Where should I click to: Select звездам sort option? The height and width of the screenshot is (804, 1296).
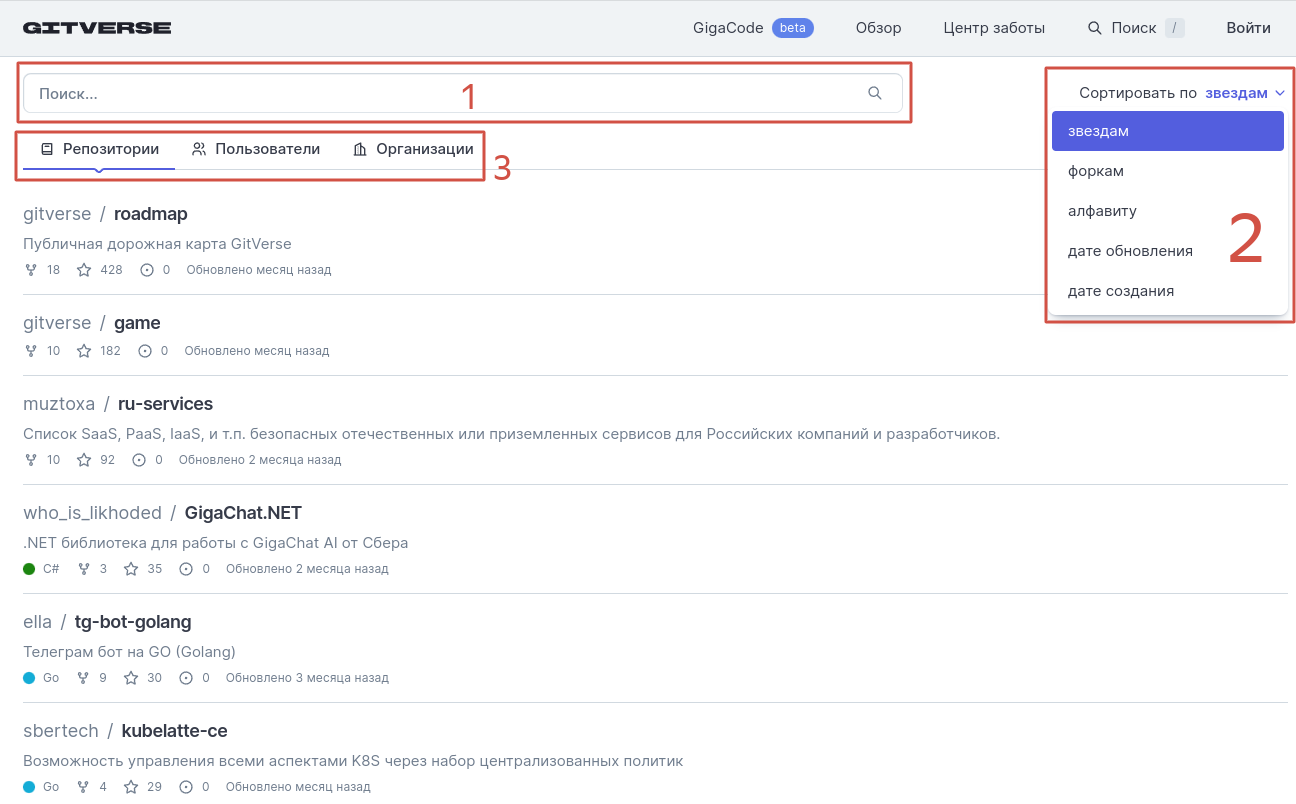click(1168, 131)
